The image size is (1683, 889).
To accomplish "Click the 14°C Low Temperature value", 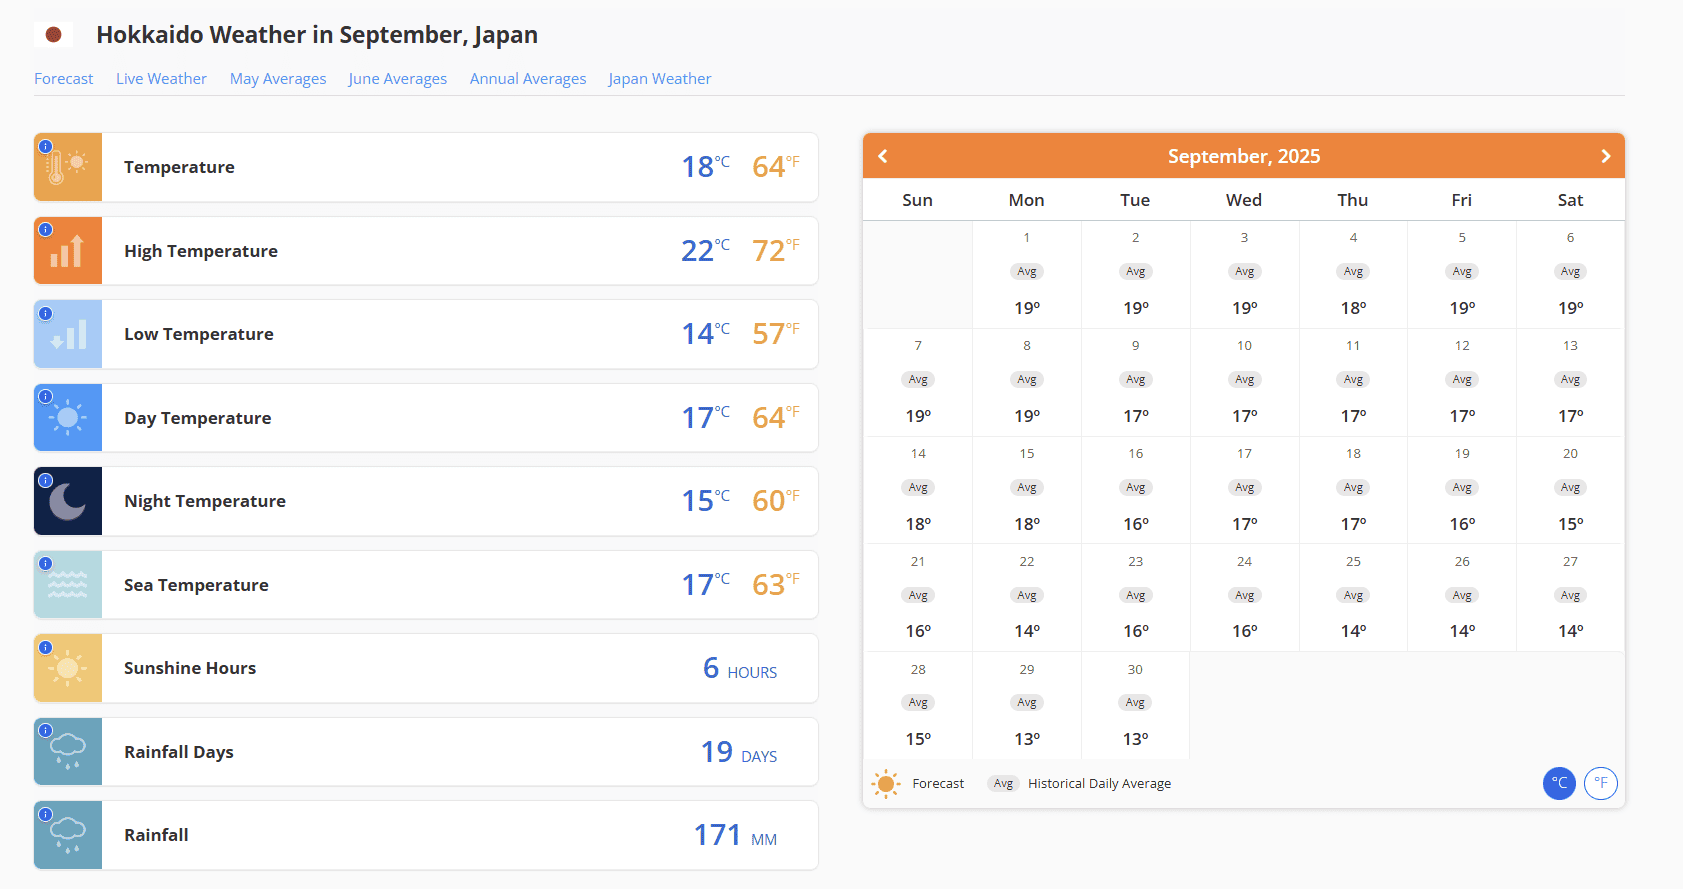I will tap(706, 333).
